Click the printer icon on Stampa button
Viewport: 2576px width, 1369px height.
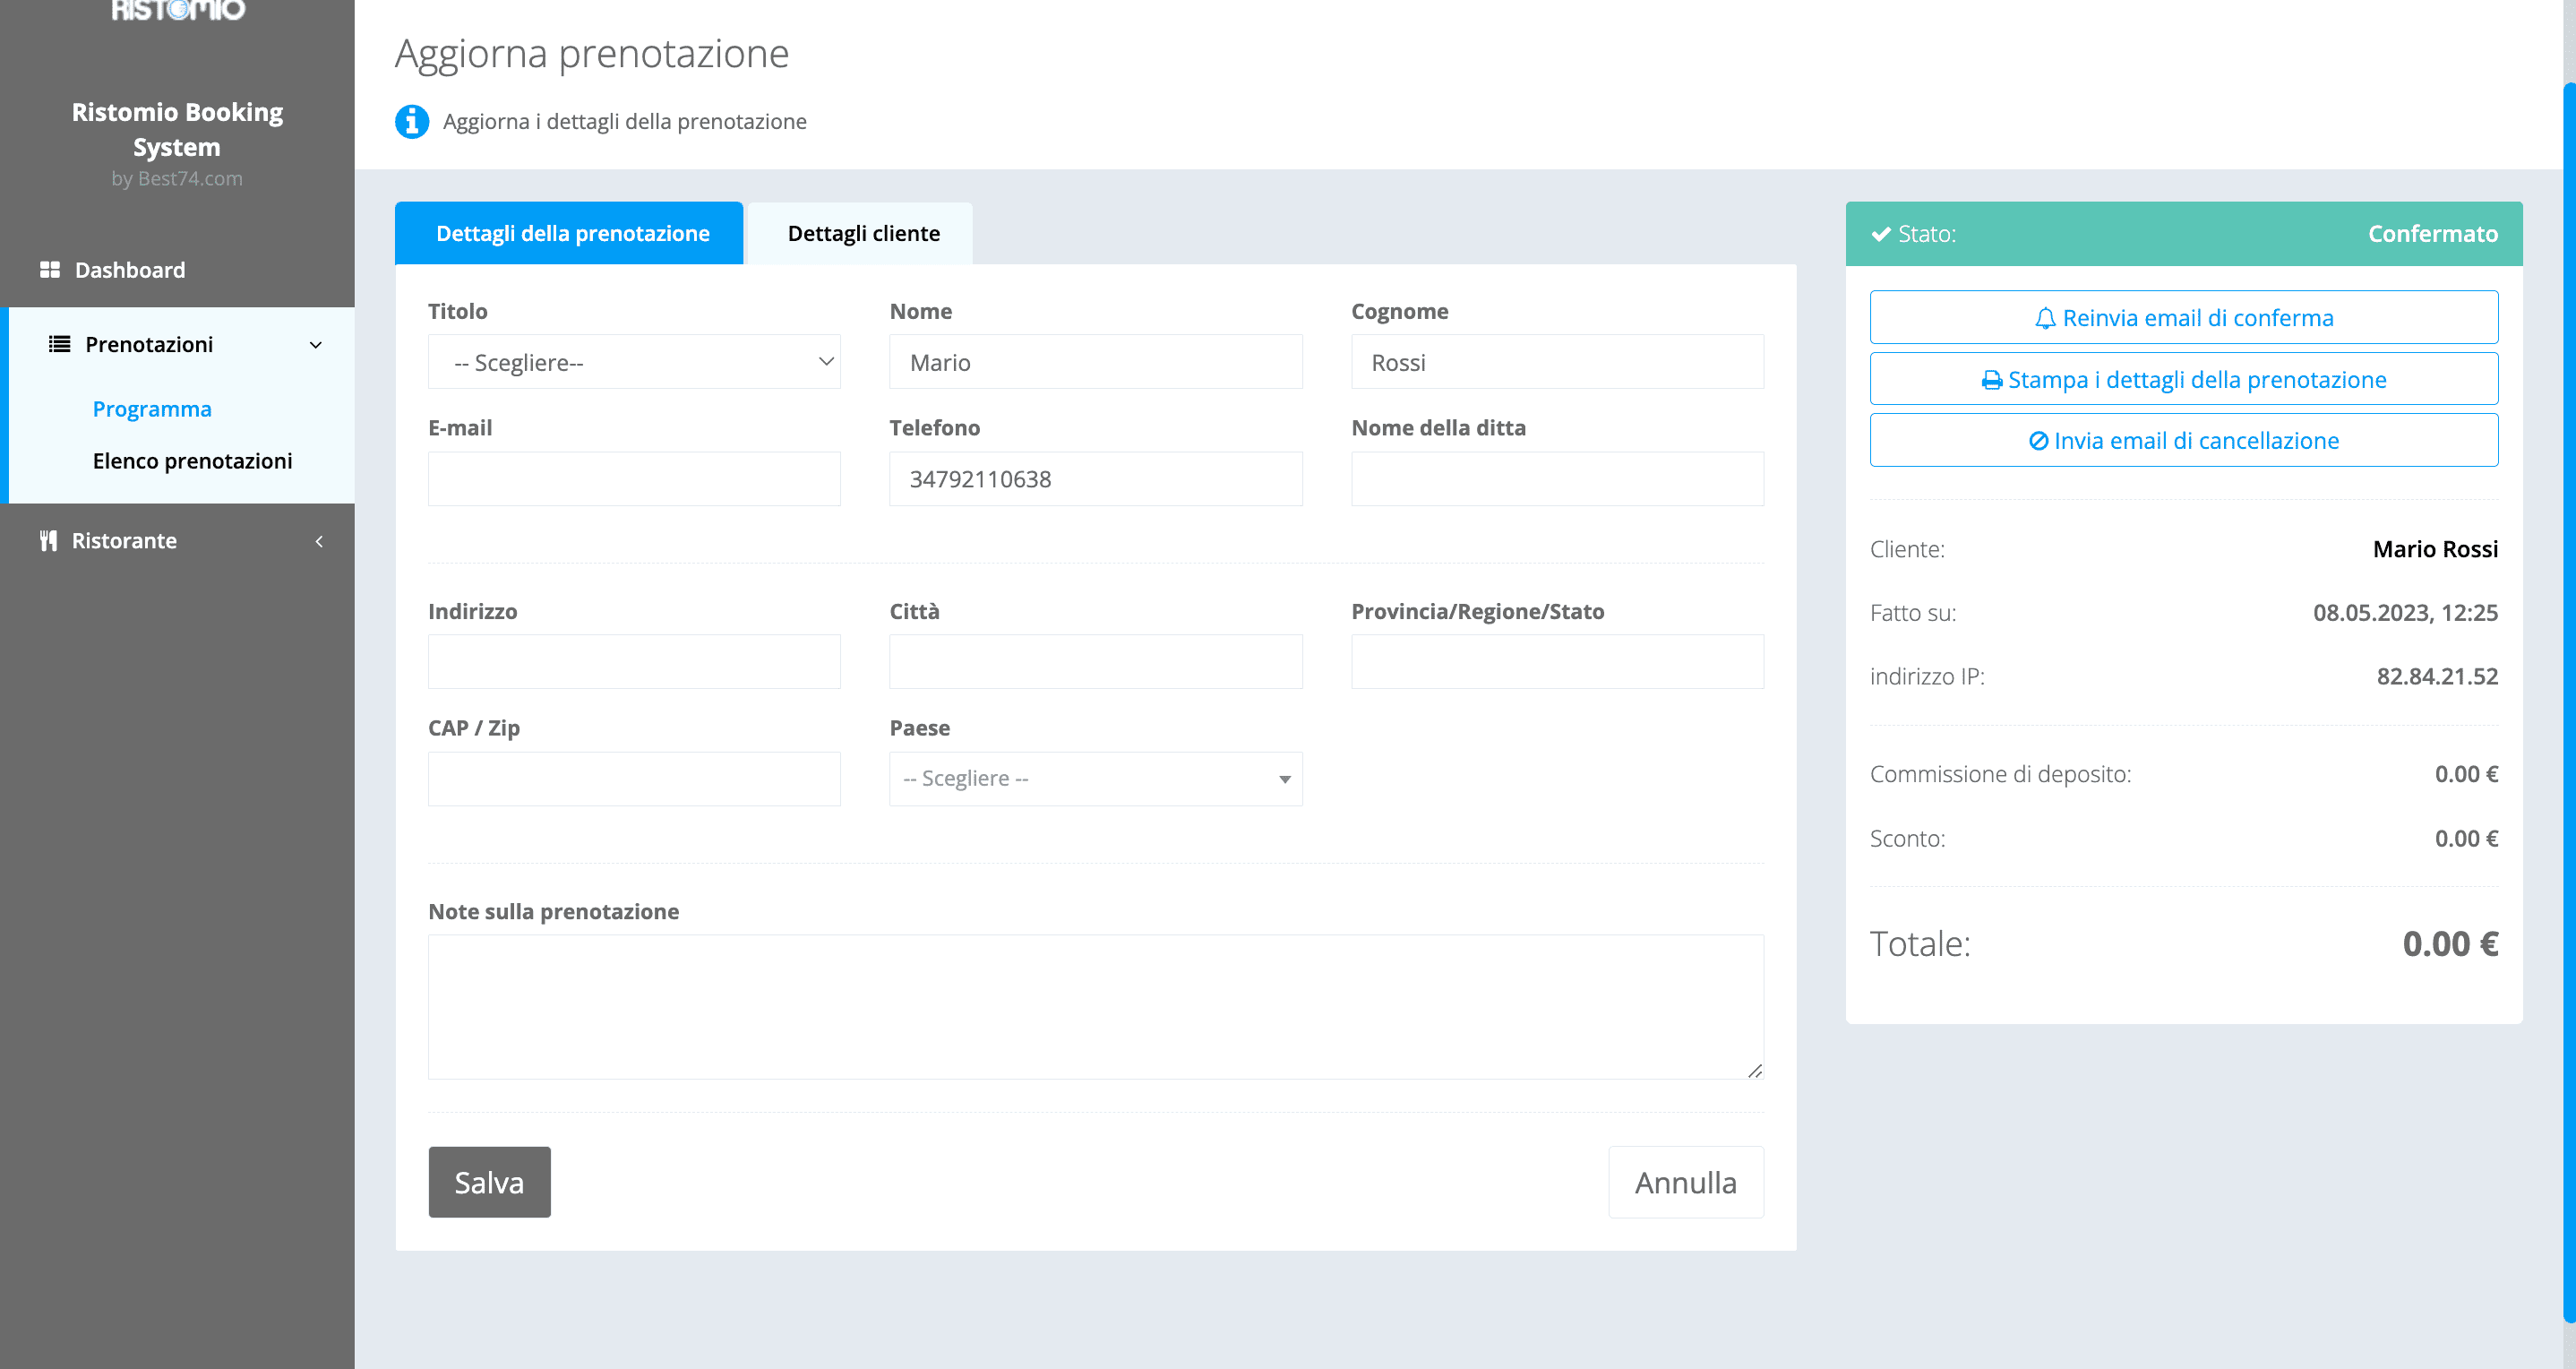click(x=1991, y=379)
